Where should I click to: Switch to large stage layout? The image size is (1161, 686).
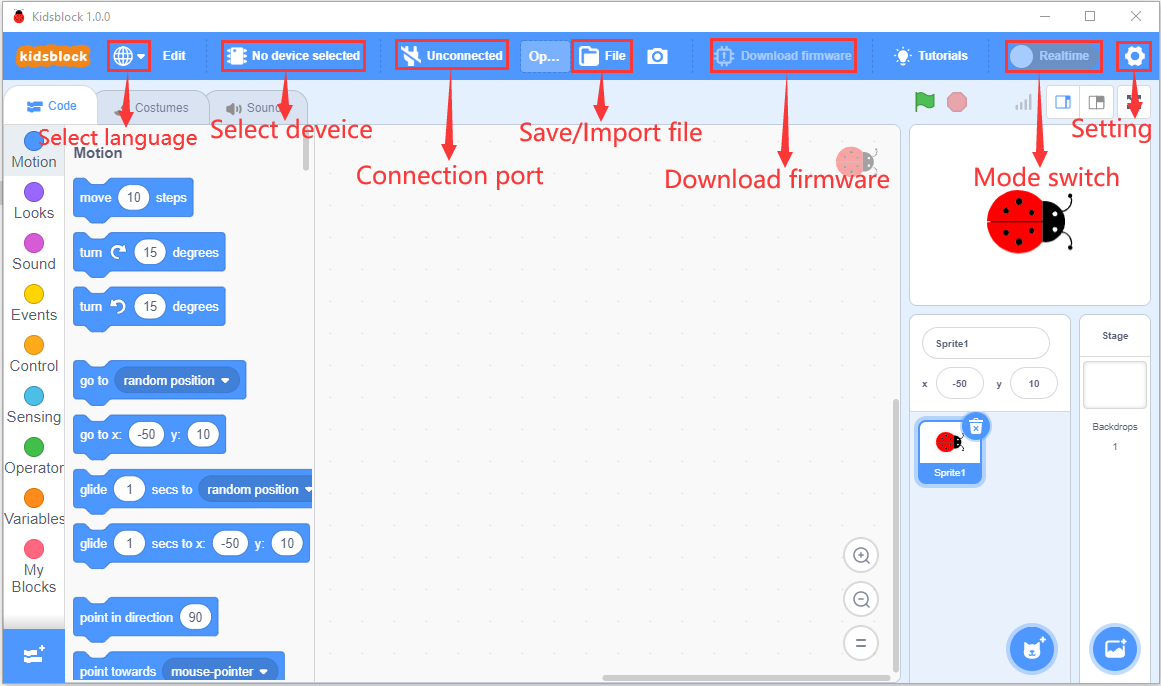click(1097, 102)
